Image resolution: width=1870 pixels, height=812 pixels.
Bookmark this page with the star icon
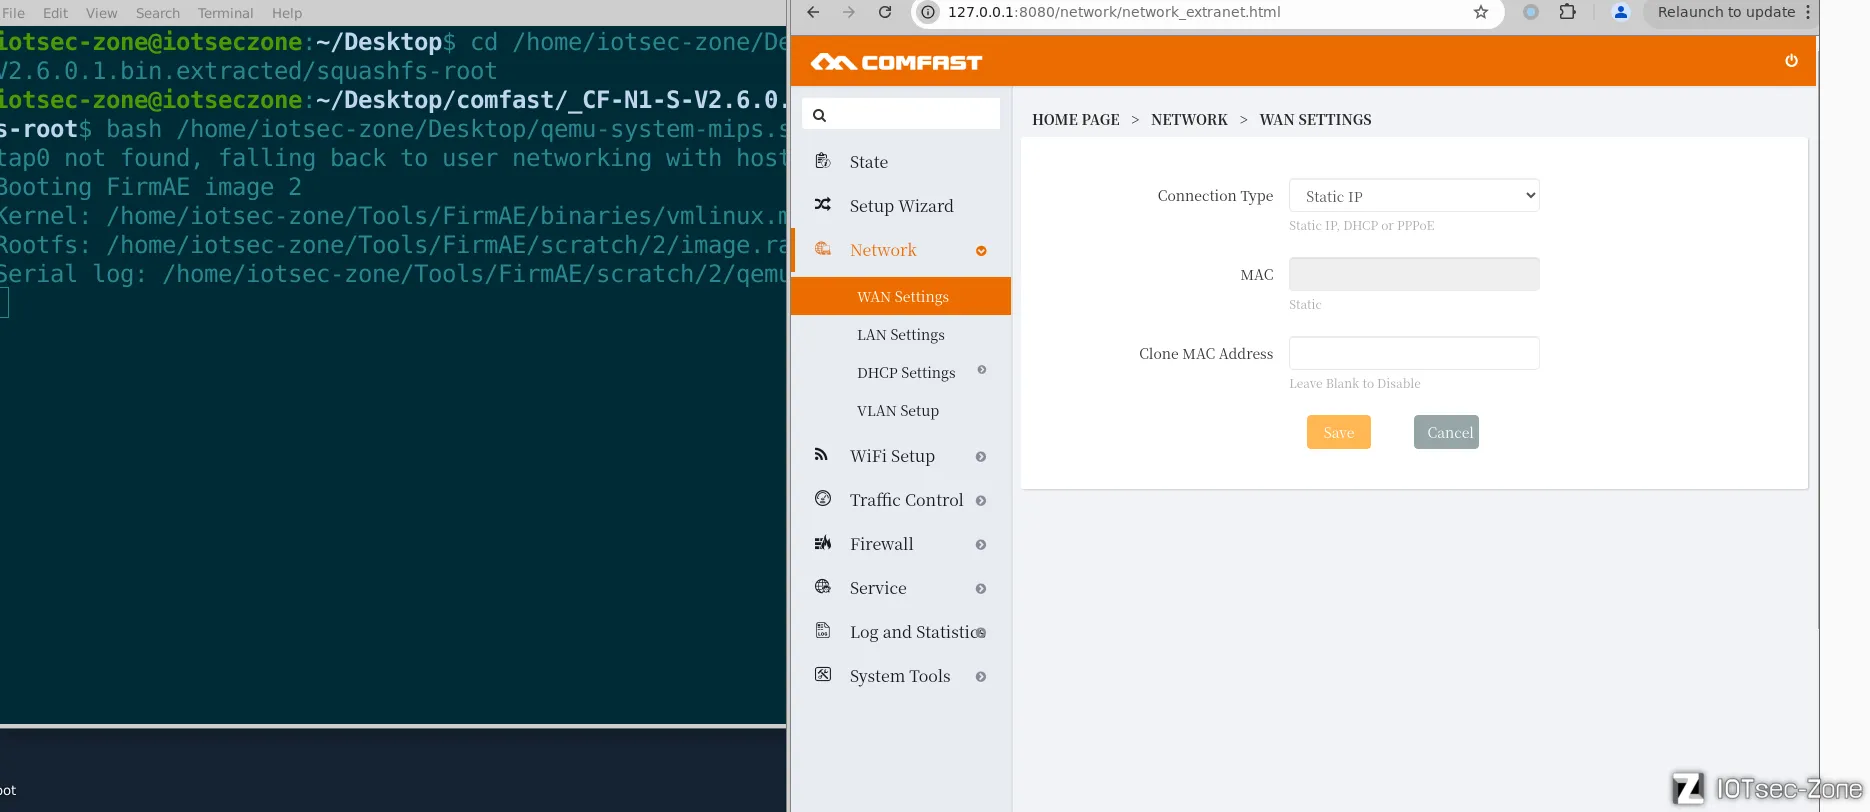point(1481,12)
